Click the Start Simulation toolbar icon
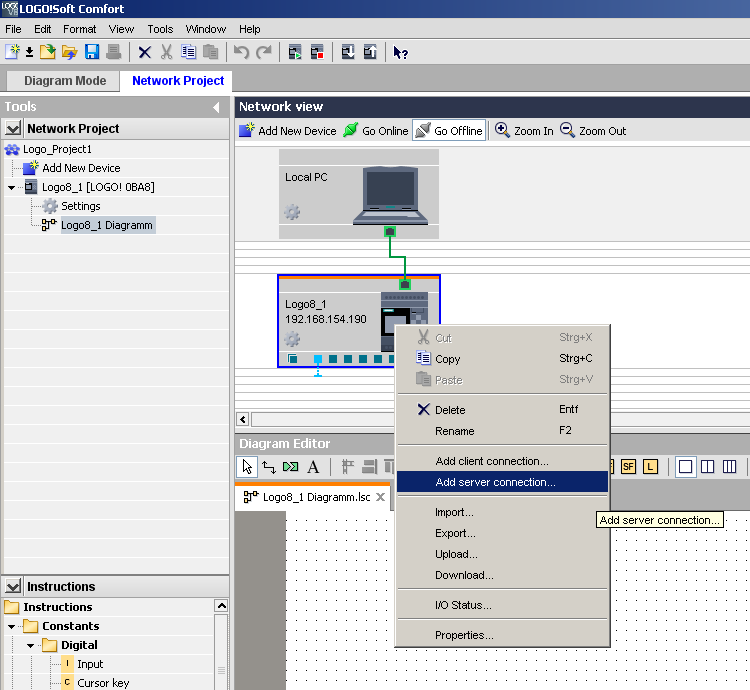The width and height of the screenshot is (750, 690). [x=295, y=52]
